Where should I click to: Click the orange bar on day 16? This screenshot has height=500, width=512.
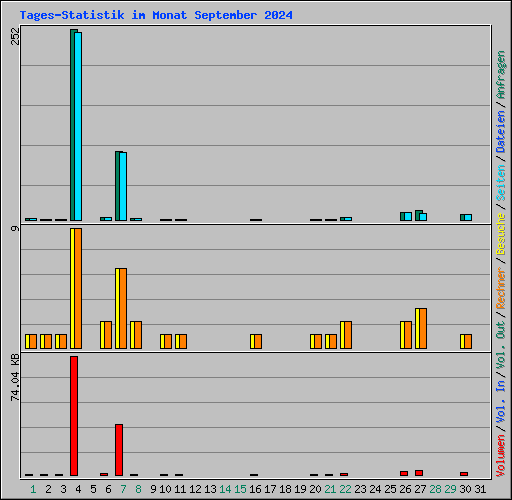point(258,341)
